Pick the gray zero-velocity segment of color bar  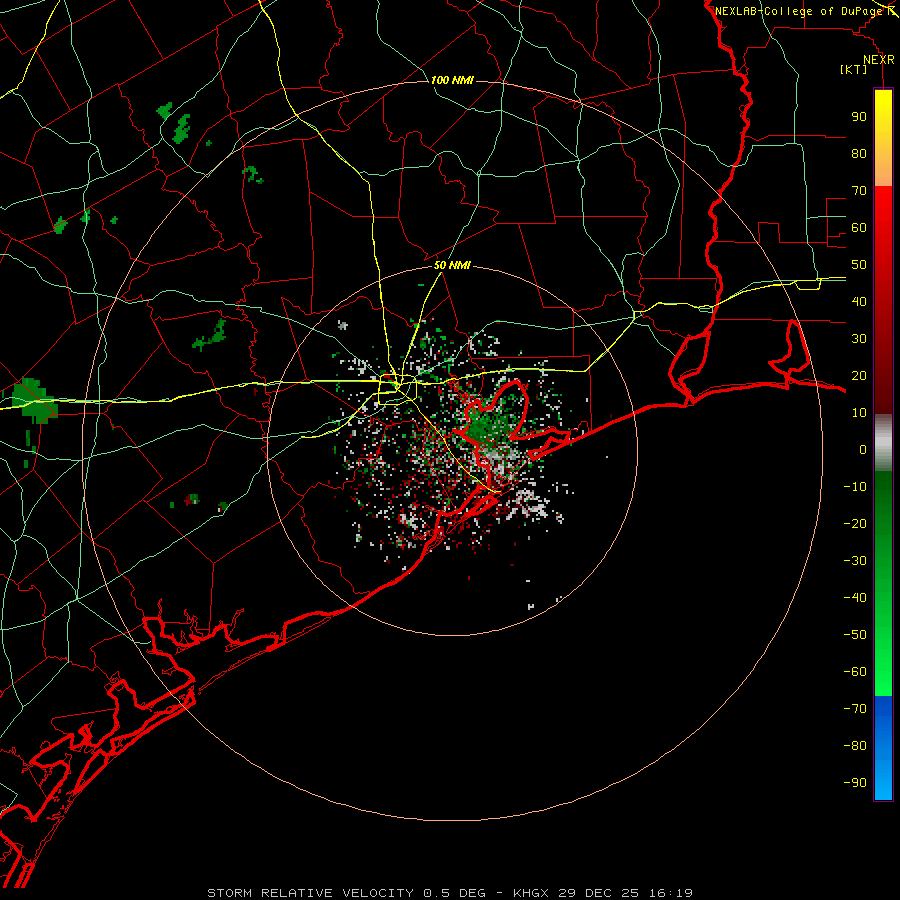[883, 443]
